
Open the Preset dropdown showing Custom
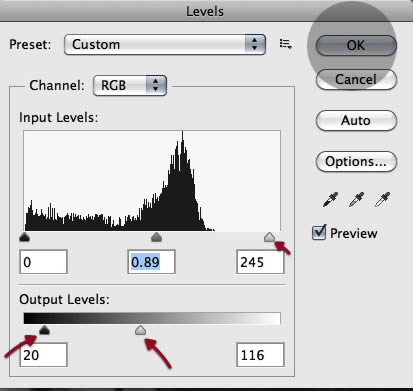165,44
